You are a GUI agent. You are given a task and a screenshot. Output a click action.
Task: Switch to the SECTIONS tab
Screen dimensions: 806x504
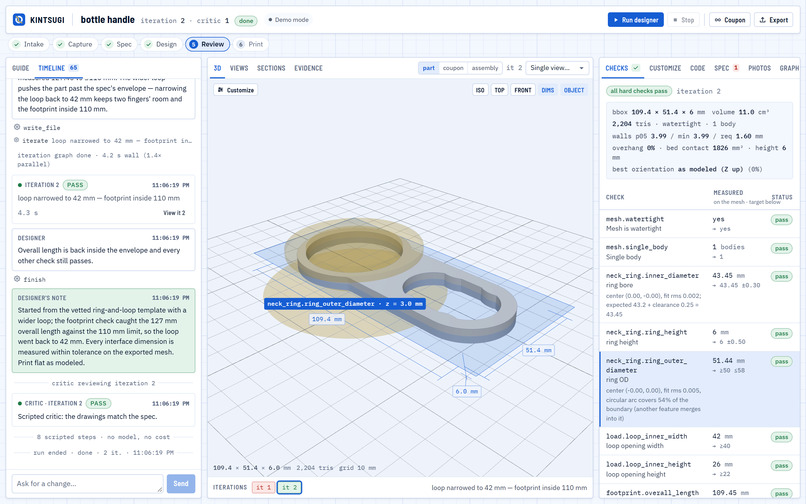click(271, 68)
